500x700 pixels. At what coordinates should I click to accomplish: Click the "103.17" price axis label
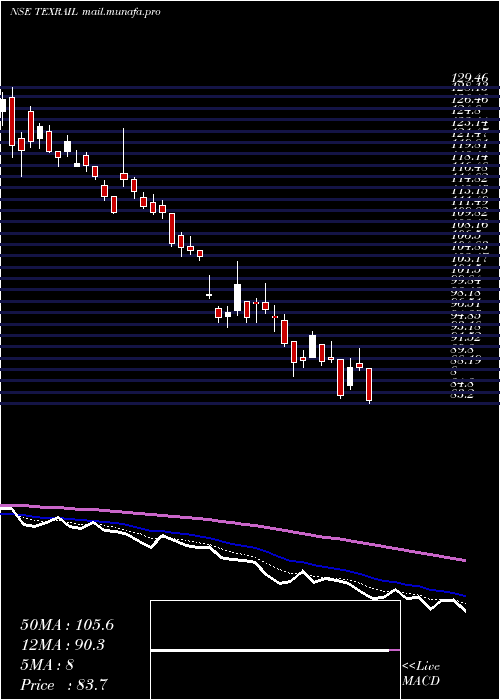[x=470, y=258]
